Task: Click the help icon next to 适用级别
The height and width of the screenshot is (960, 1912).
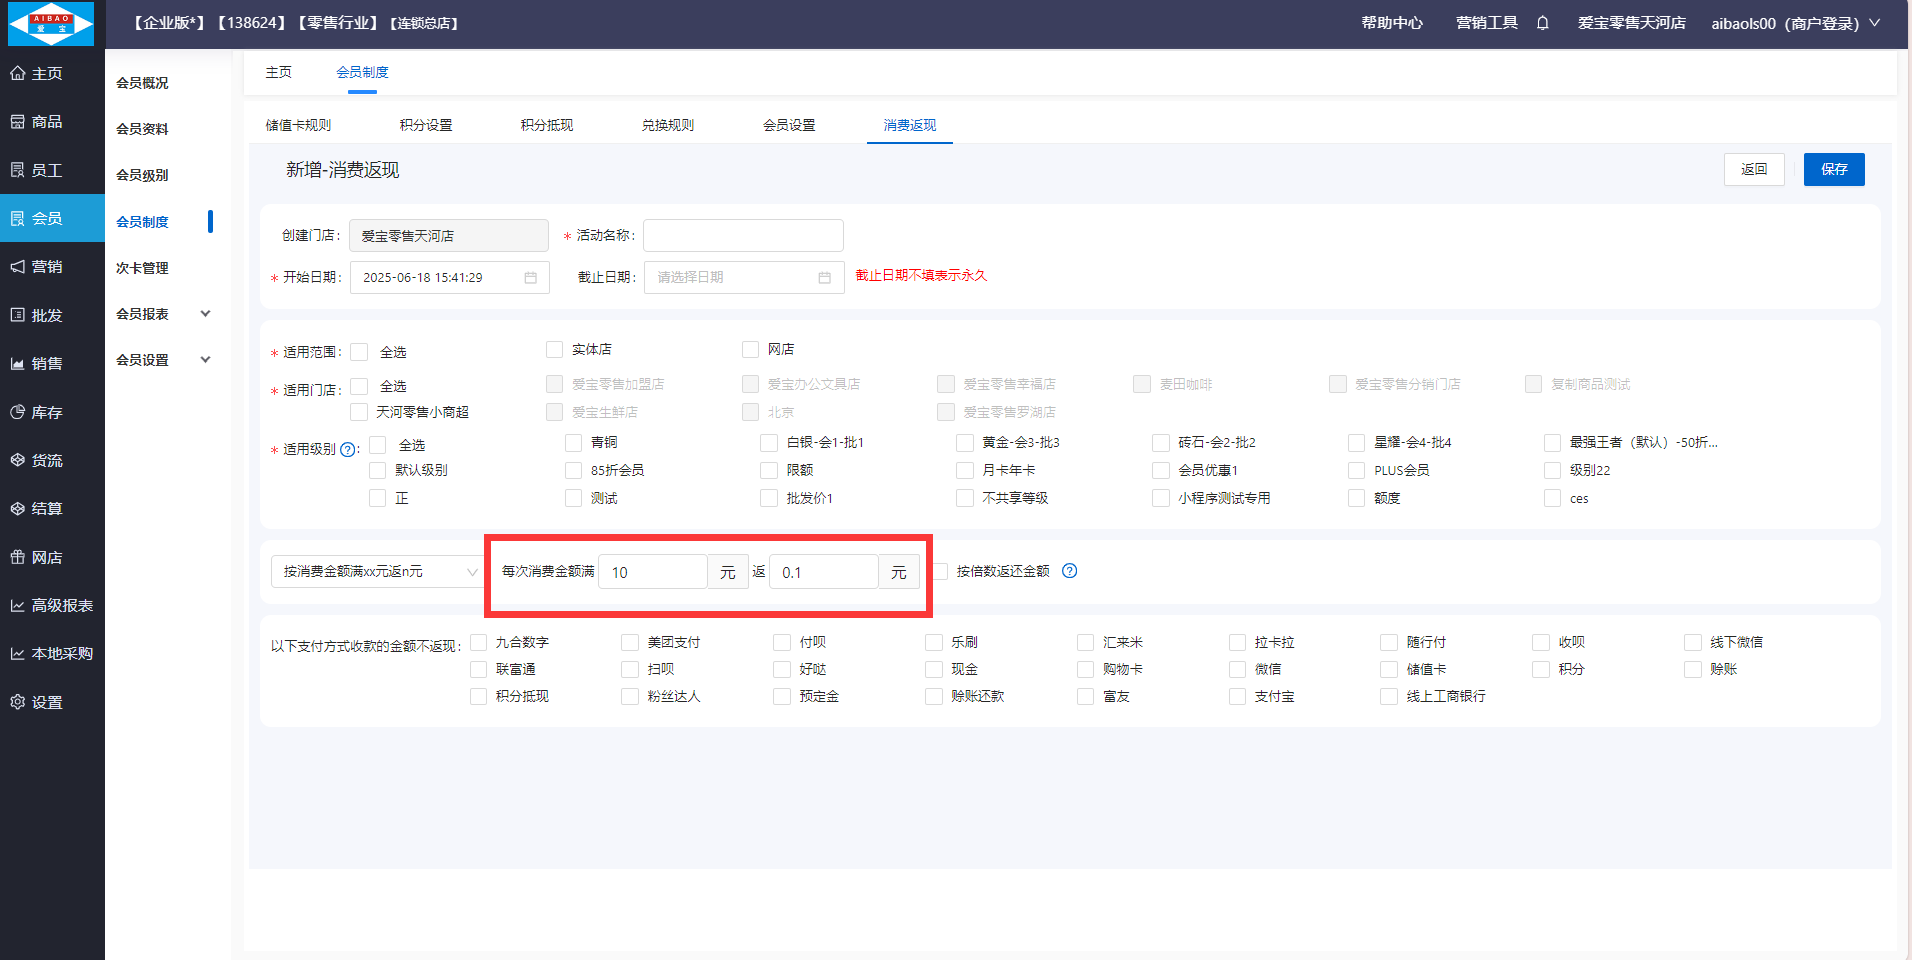Action: (x=348, y=450)
